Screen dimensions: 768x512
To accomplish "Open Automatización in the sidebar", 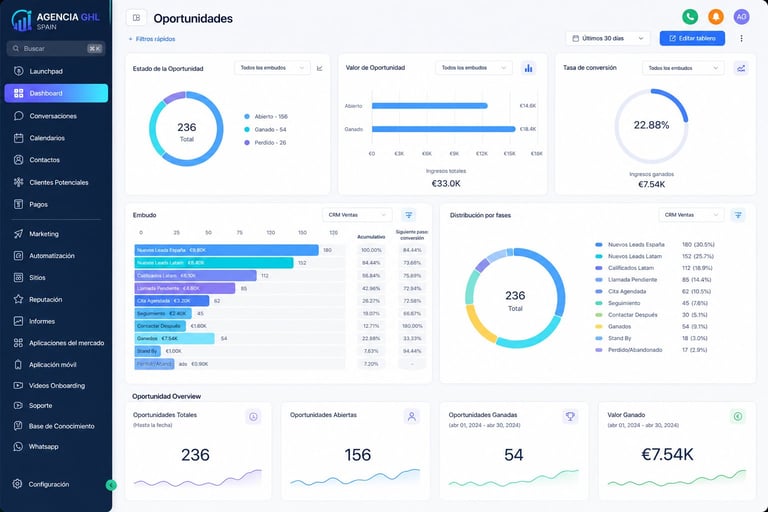I will 56,256.
